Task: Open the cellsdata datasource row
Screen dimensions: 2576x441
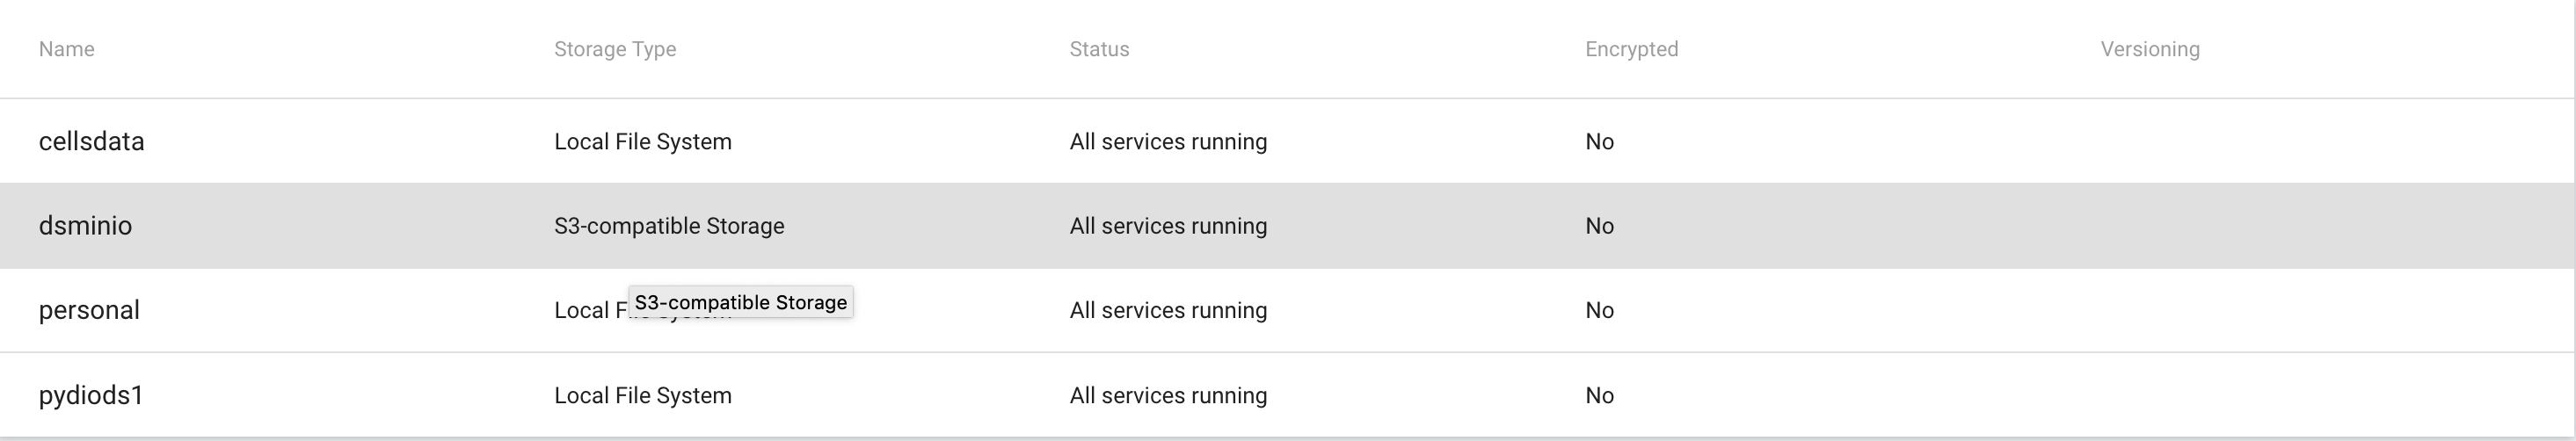Action: (91, 142)
